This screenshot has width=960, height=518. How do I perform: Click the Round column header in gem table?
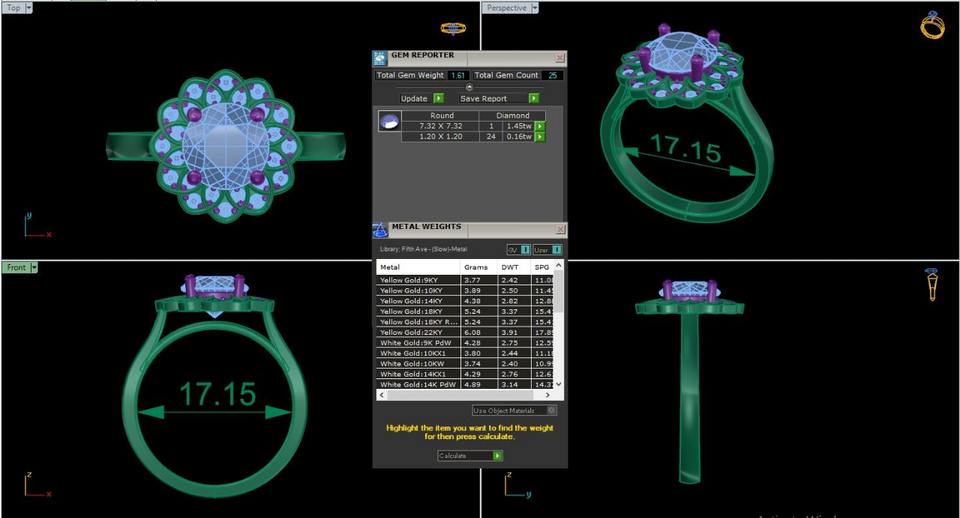pyautogui.click(x=441, y=115)
